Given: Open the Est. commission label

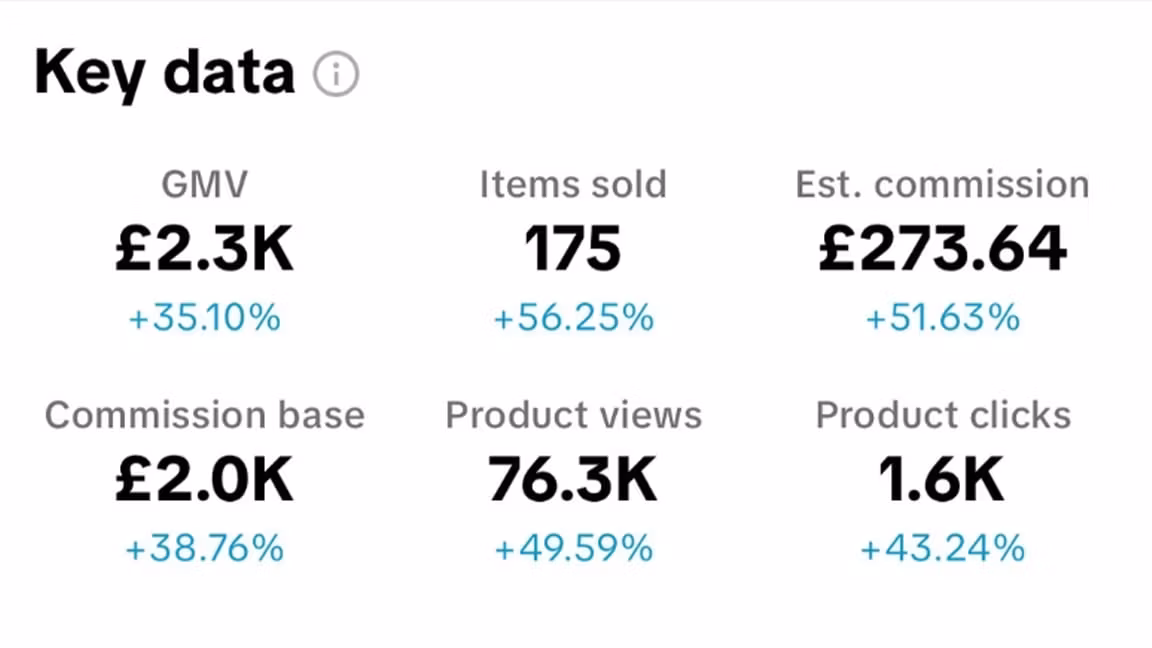Looking at the screenshot, I should (x=942, y=184).
